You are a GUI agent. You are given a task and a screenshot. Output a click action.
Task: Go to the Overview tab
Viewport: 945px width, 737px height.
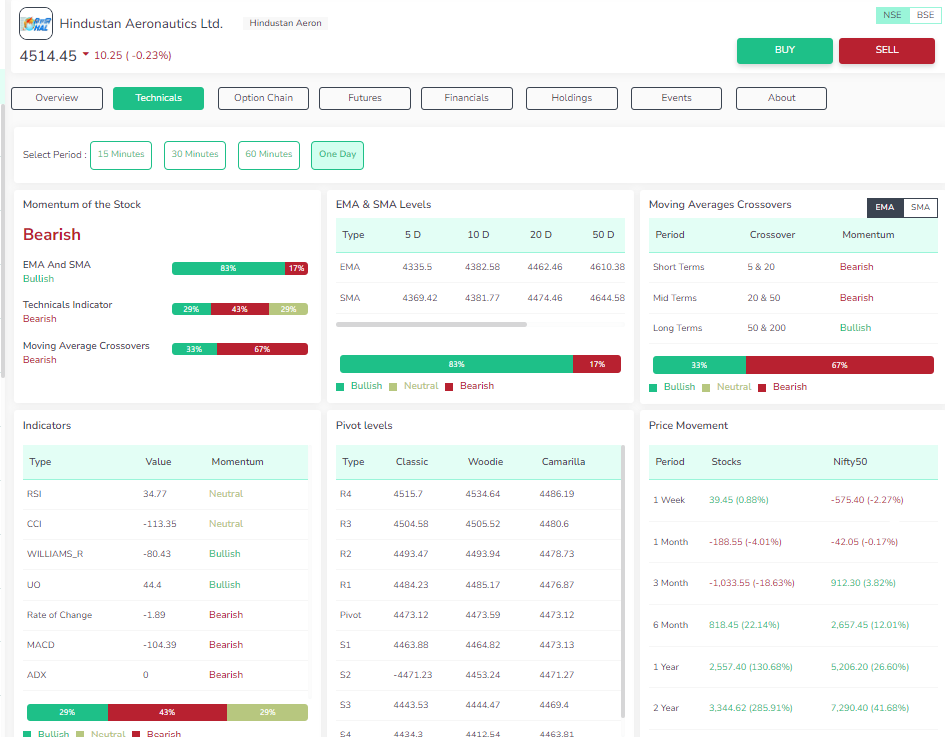pyautogui.click(x=57, y=98)
